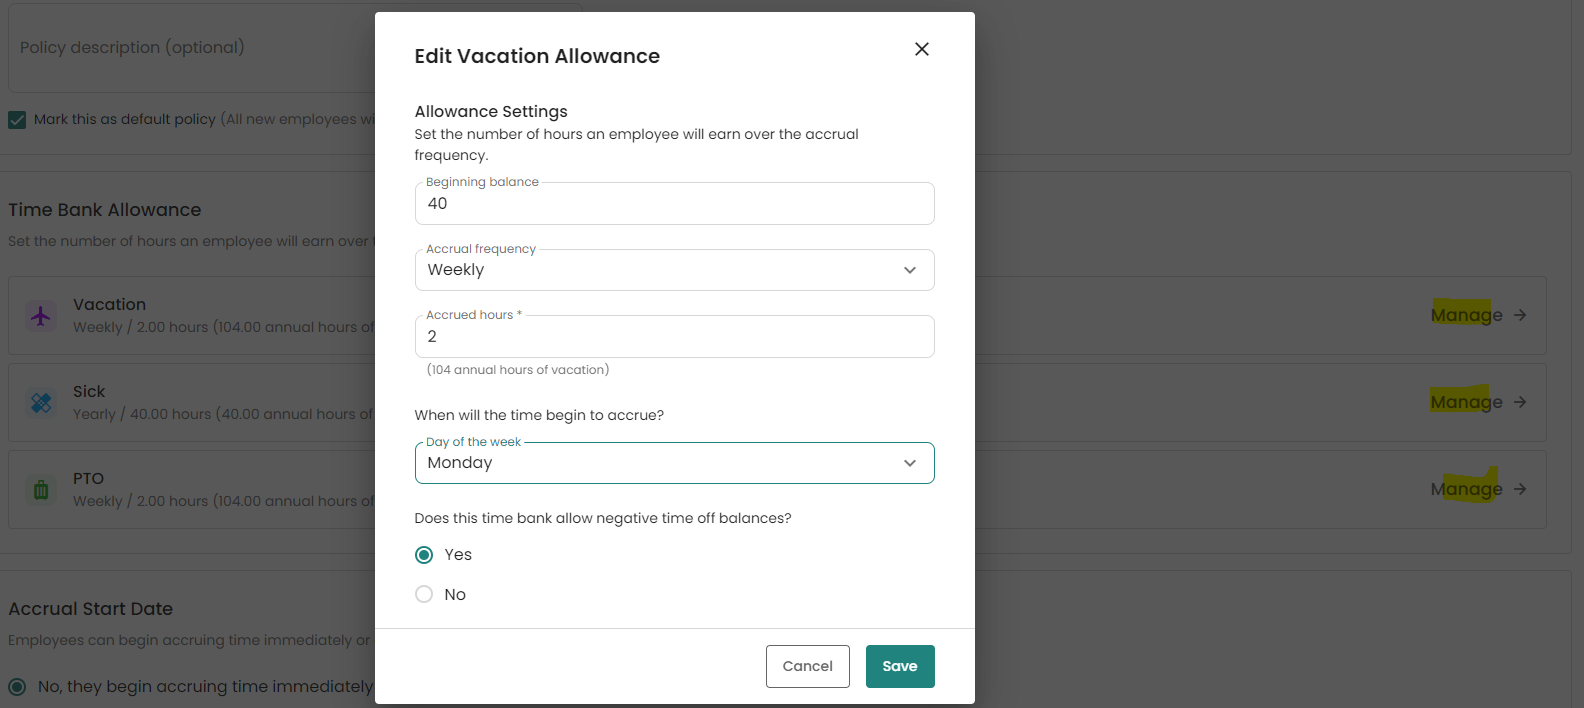Click the PTO luggage icon
This screenshot has width=1584, height=708.
click(41, 490)
